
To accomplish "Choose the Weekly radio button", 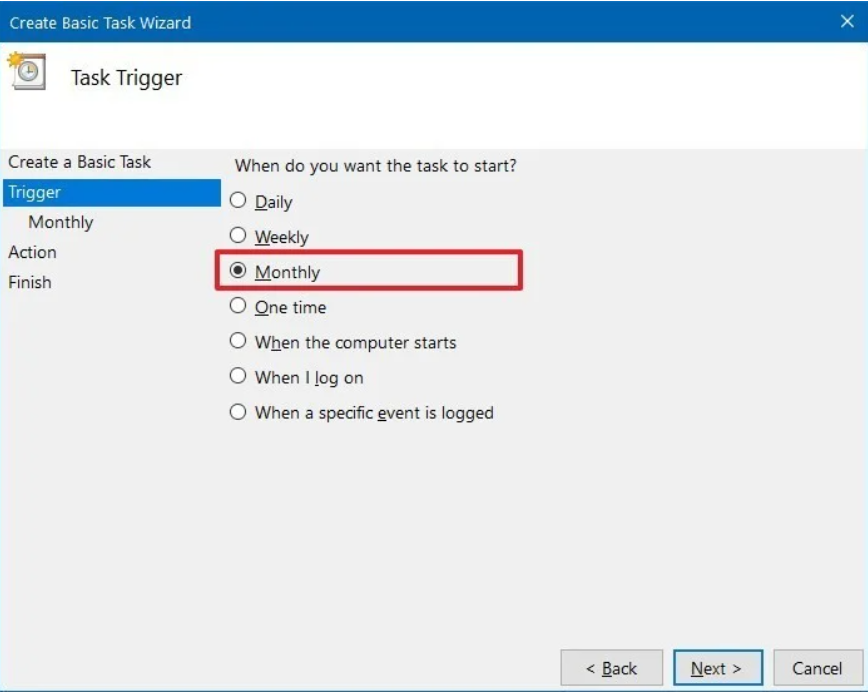I will click(238, 236).
